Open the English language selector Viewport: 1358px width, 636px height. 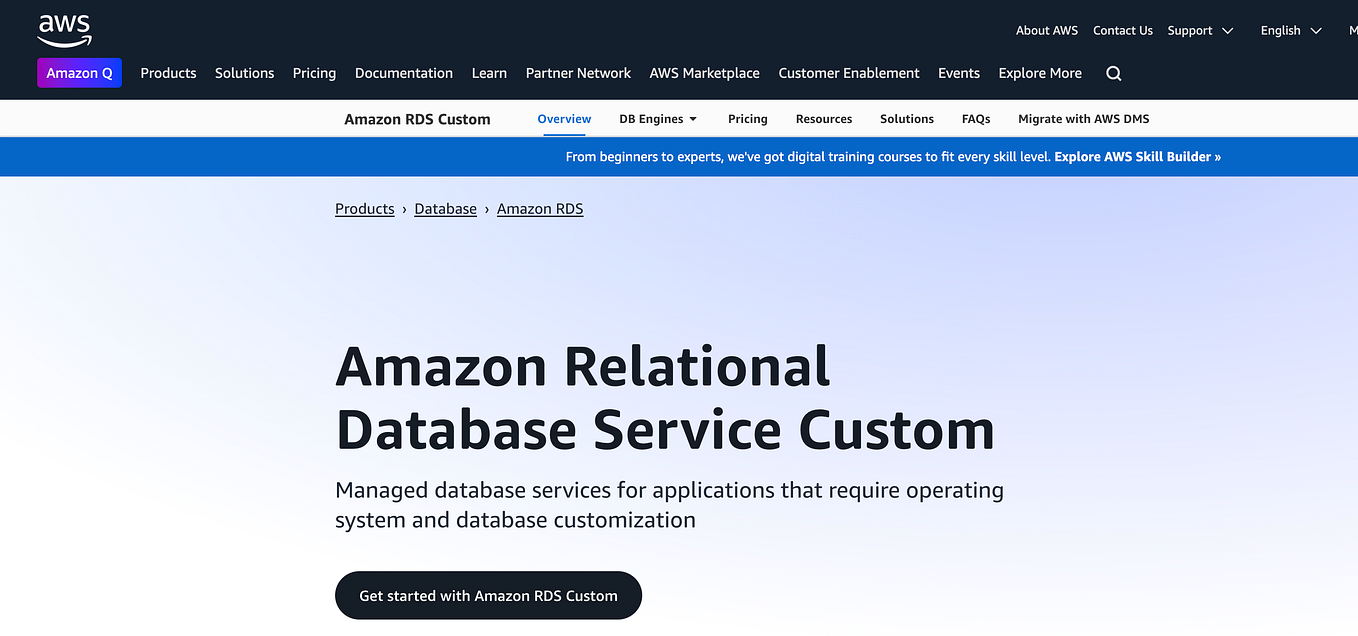1288,30
